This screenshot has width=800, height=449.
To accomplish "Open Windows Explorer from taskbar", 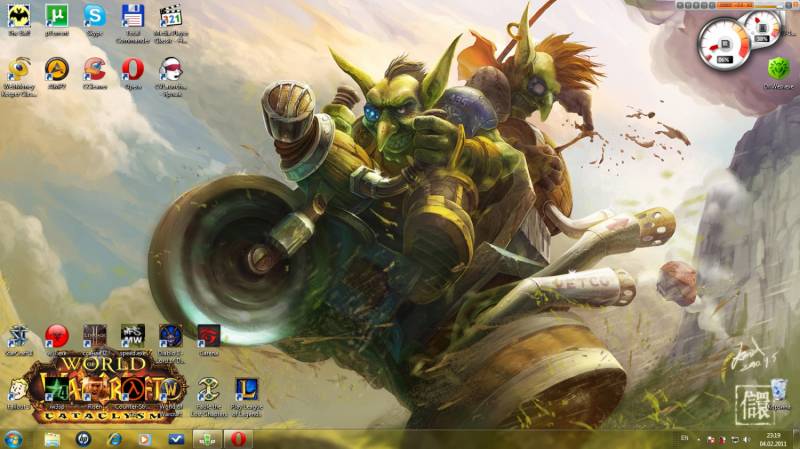I will [x=52, y=439].
